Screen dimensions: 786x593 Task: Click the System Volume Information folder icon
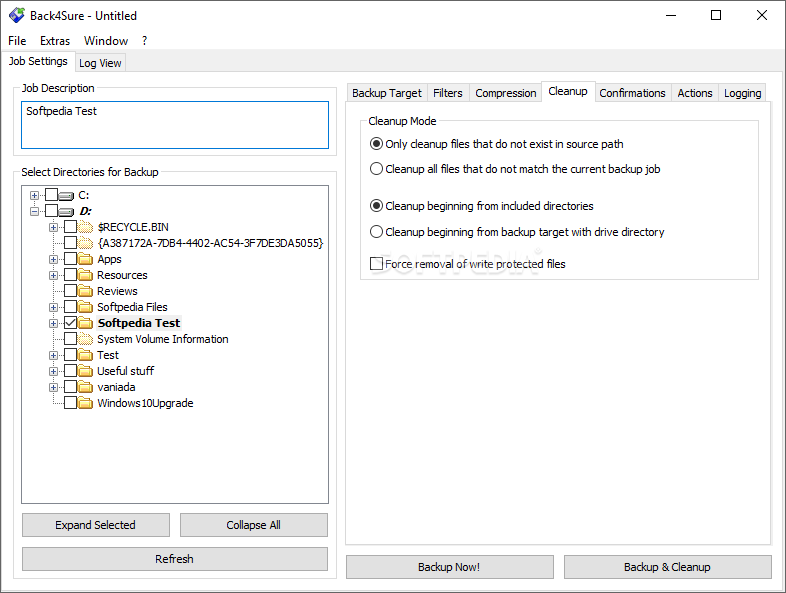[x=86, y=339]
